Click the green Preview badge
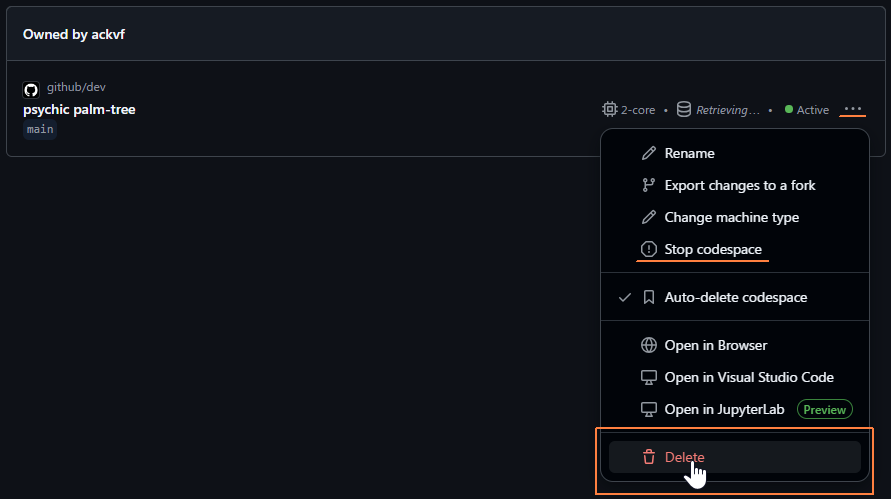The image size is (891, 499). tap(824, 409)
